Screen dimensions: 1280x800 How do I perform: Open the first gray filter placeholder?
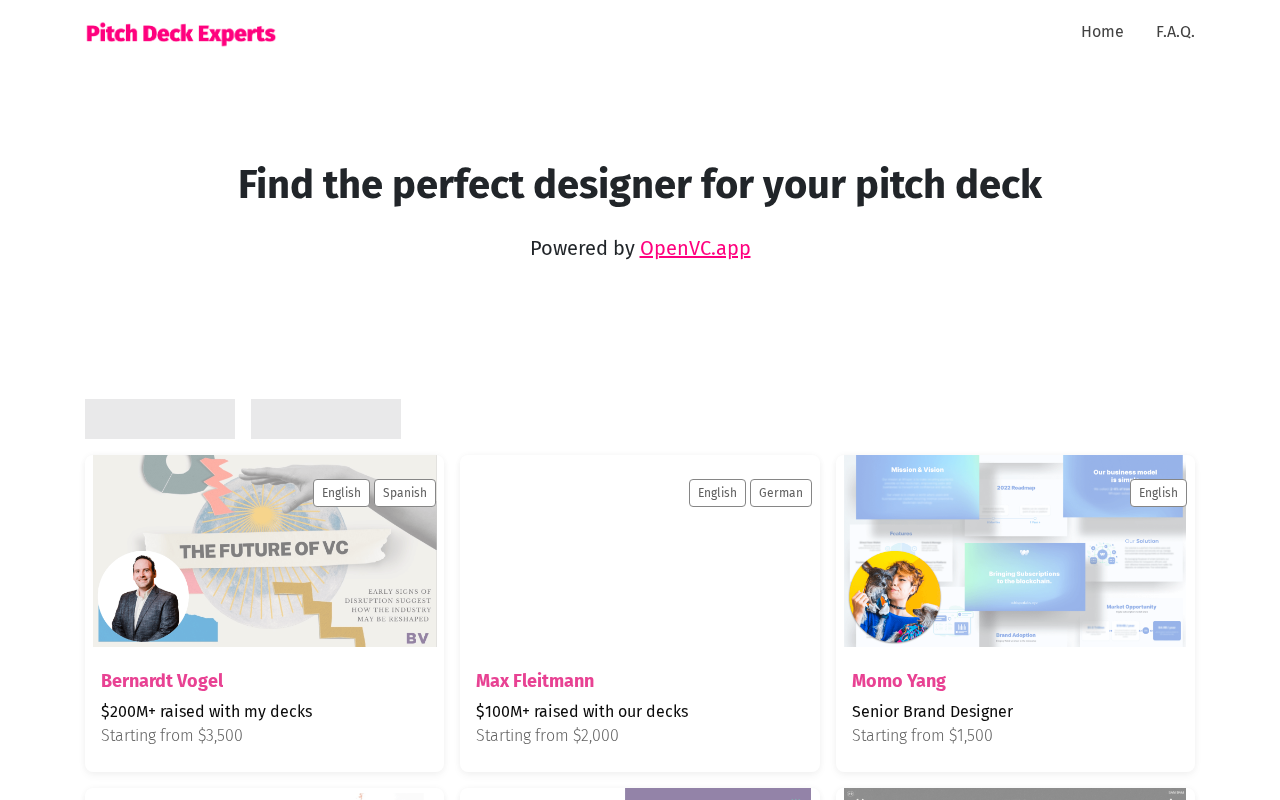tap(160, 419)
